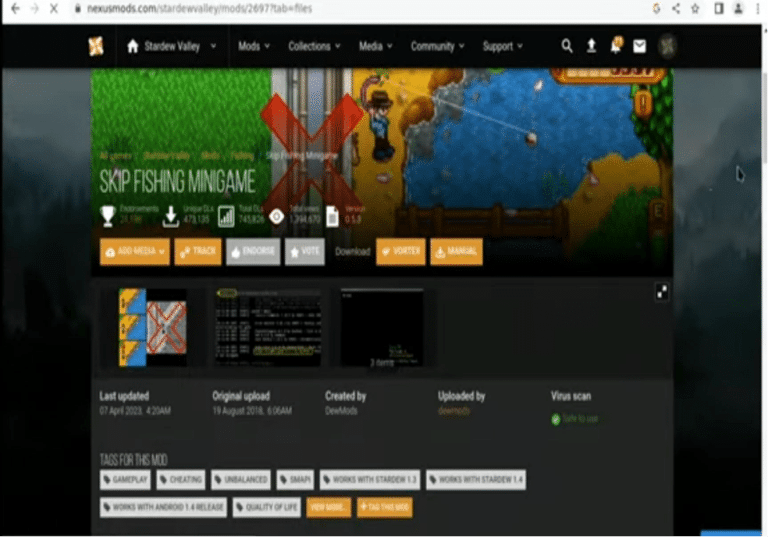Image resolution: width=768 pixels, height=537 pixels.
Task: Toggle Endorse for this mod
Action: point(252,252)
